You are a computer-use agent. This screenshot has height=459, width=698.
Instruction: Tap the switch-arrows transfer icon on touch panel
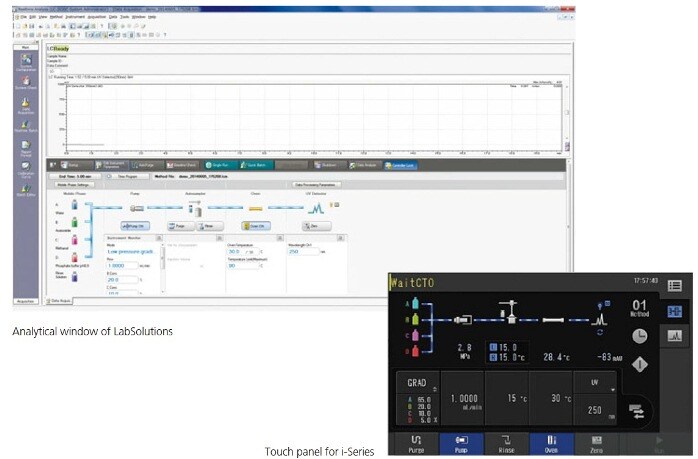(637, 411)
